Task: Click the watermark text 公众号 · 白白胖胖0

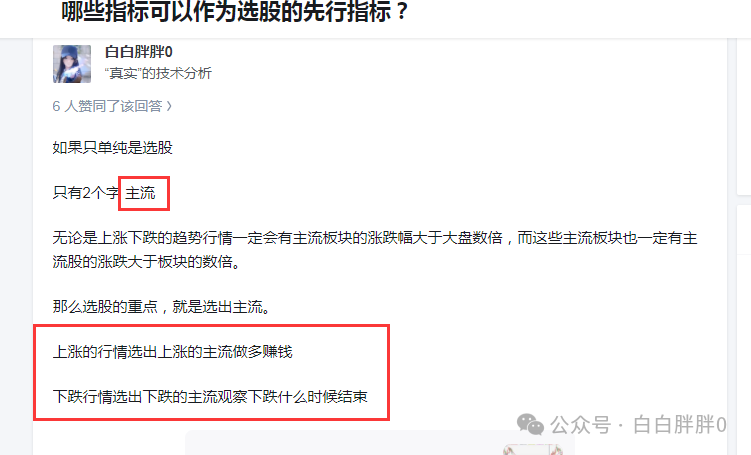Action: [x=638, y=425]
